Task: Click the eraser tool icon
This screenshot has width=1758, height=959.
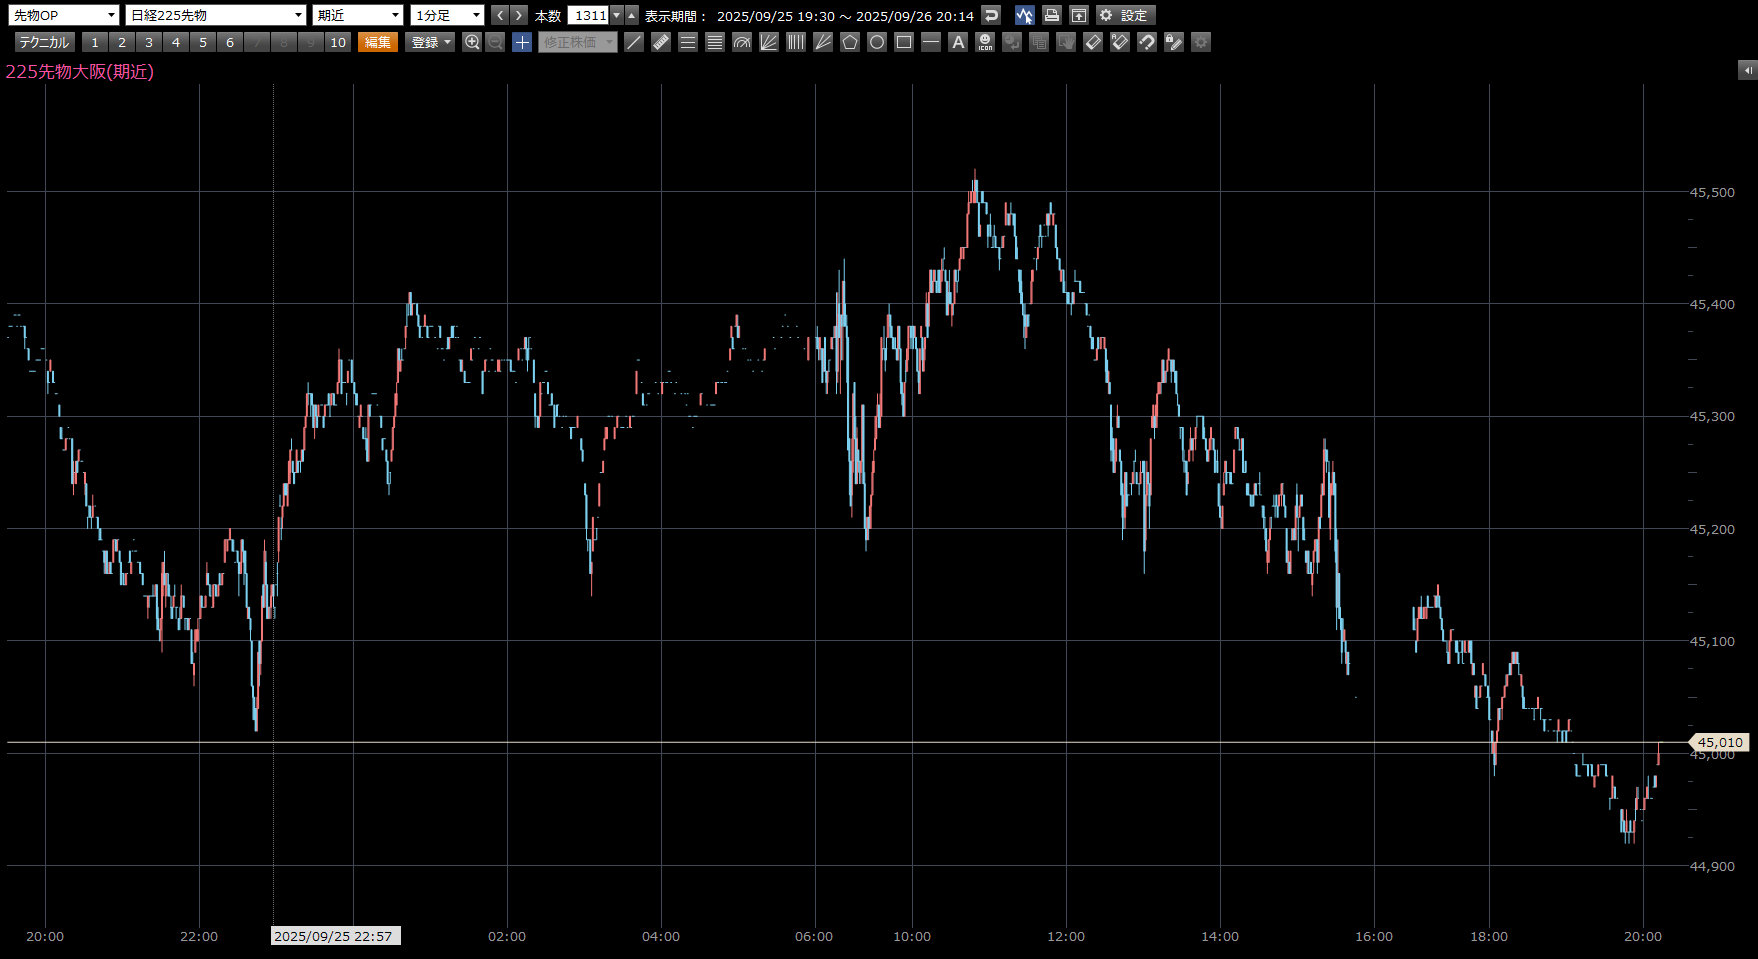Action: pos(1093,42)
